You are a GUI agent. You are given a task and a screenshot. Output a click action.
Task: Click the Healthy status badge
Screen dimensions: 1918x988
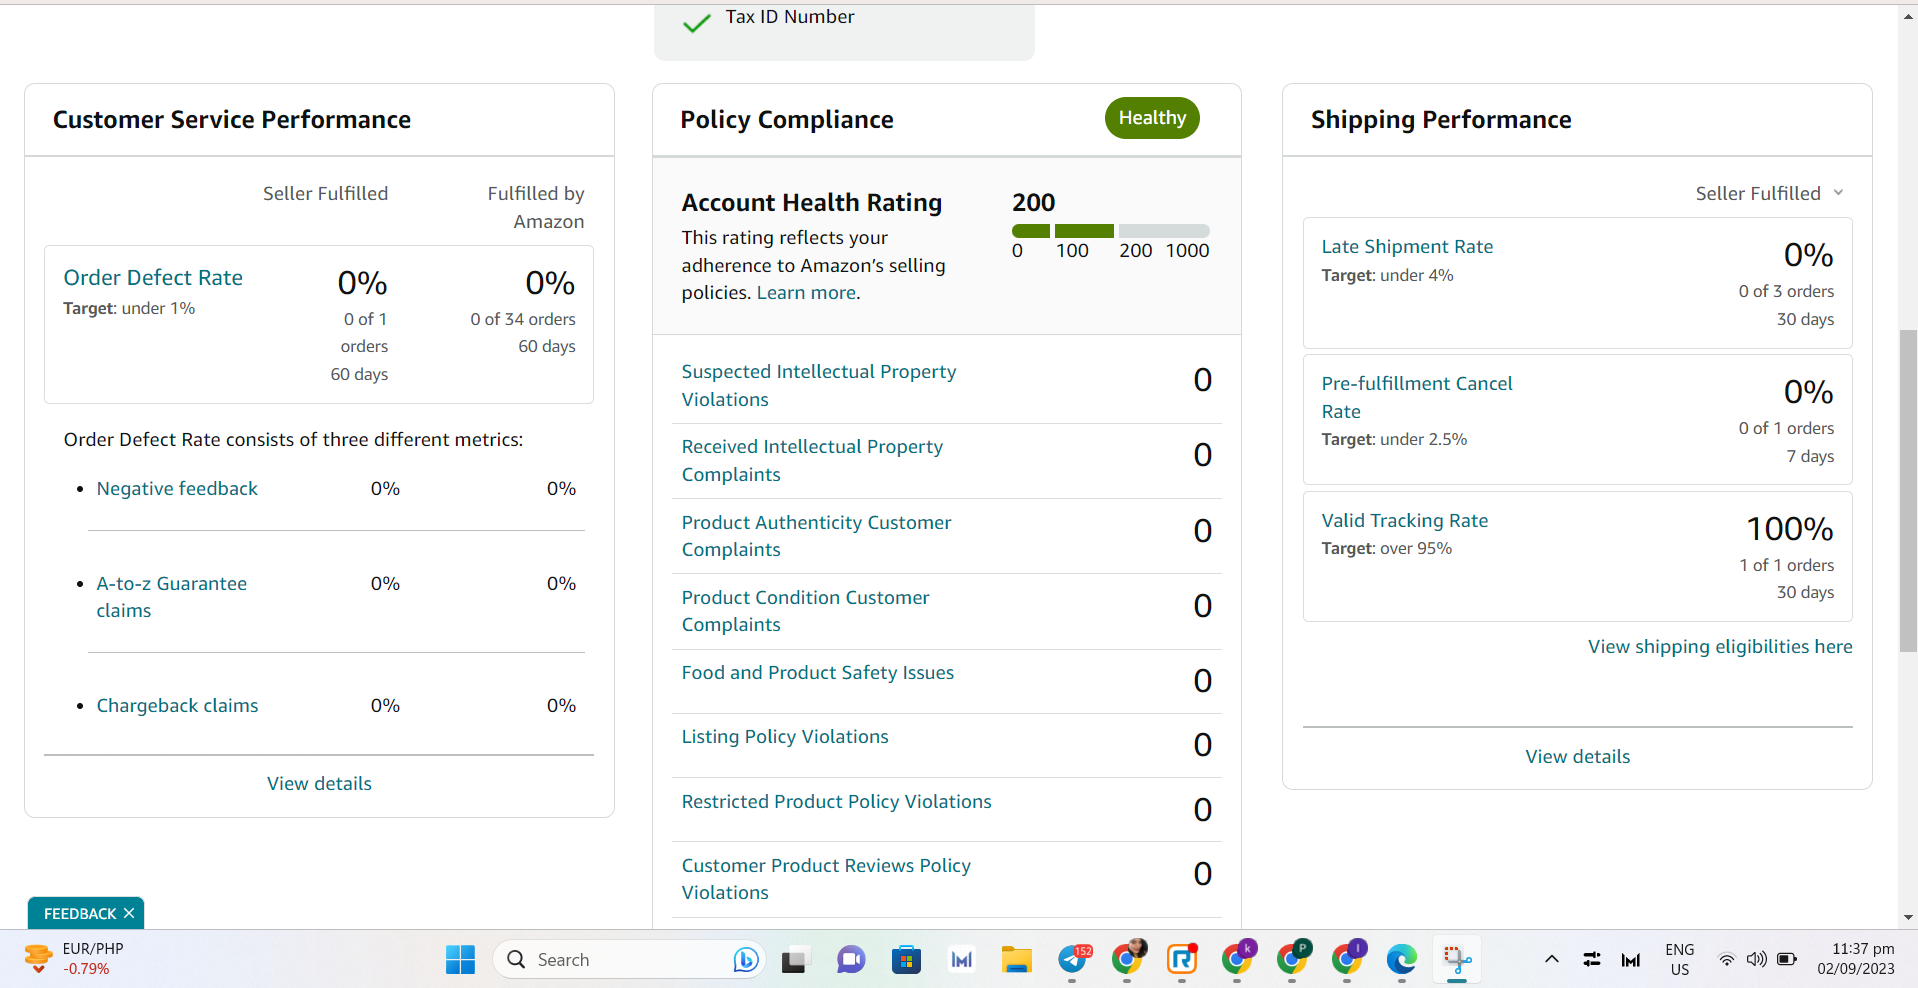(x=1152, y=118)
